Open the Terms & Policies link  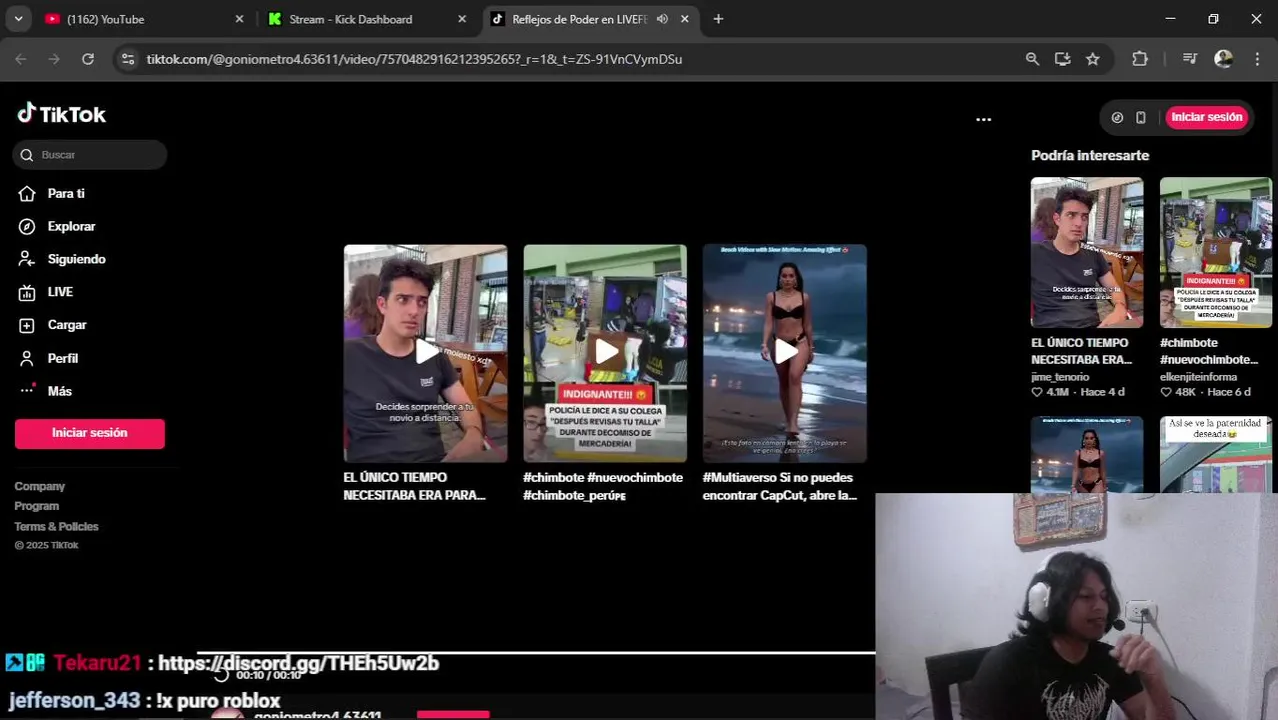tap(56, 526)
